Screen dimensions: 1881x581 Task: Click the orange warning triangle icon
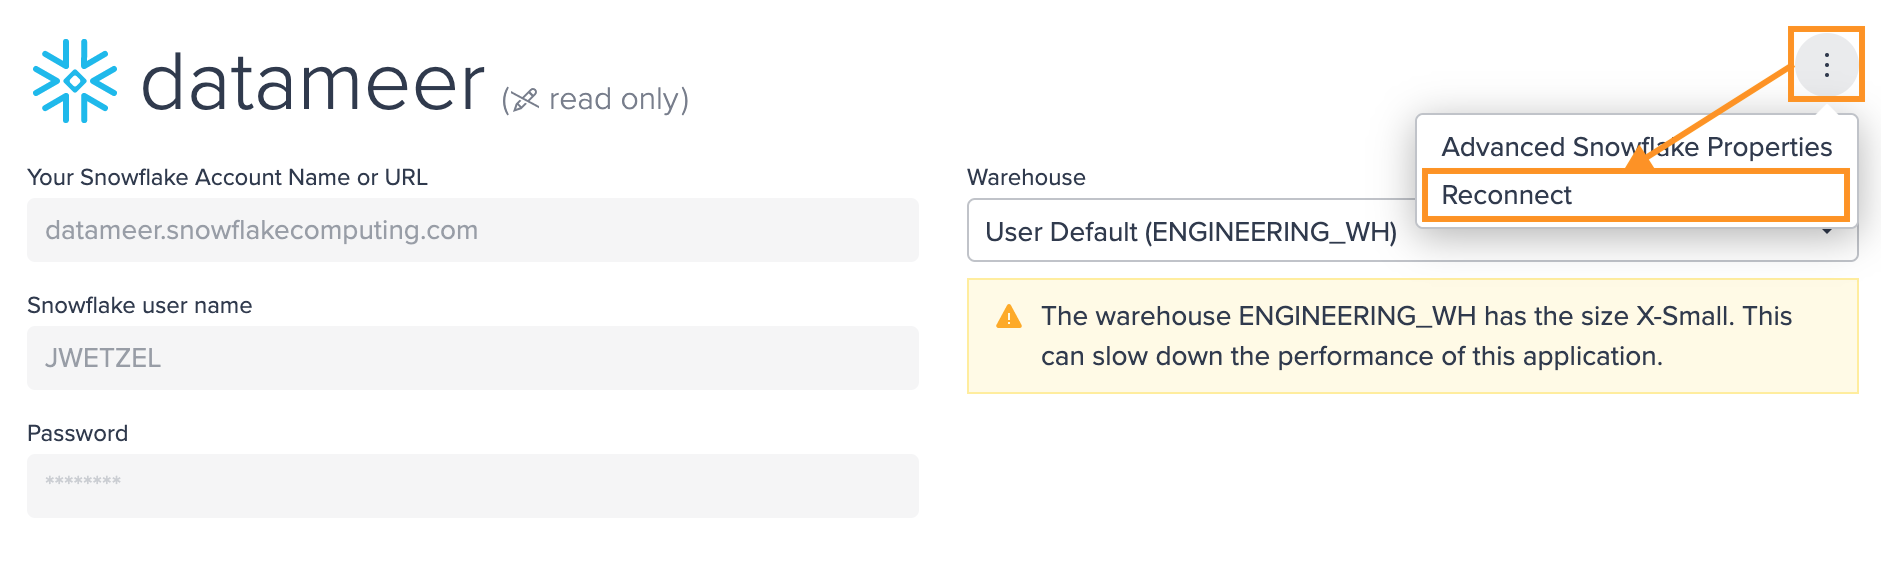pyautogui.click(x=1009, y=317)
